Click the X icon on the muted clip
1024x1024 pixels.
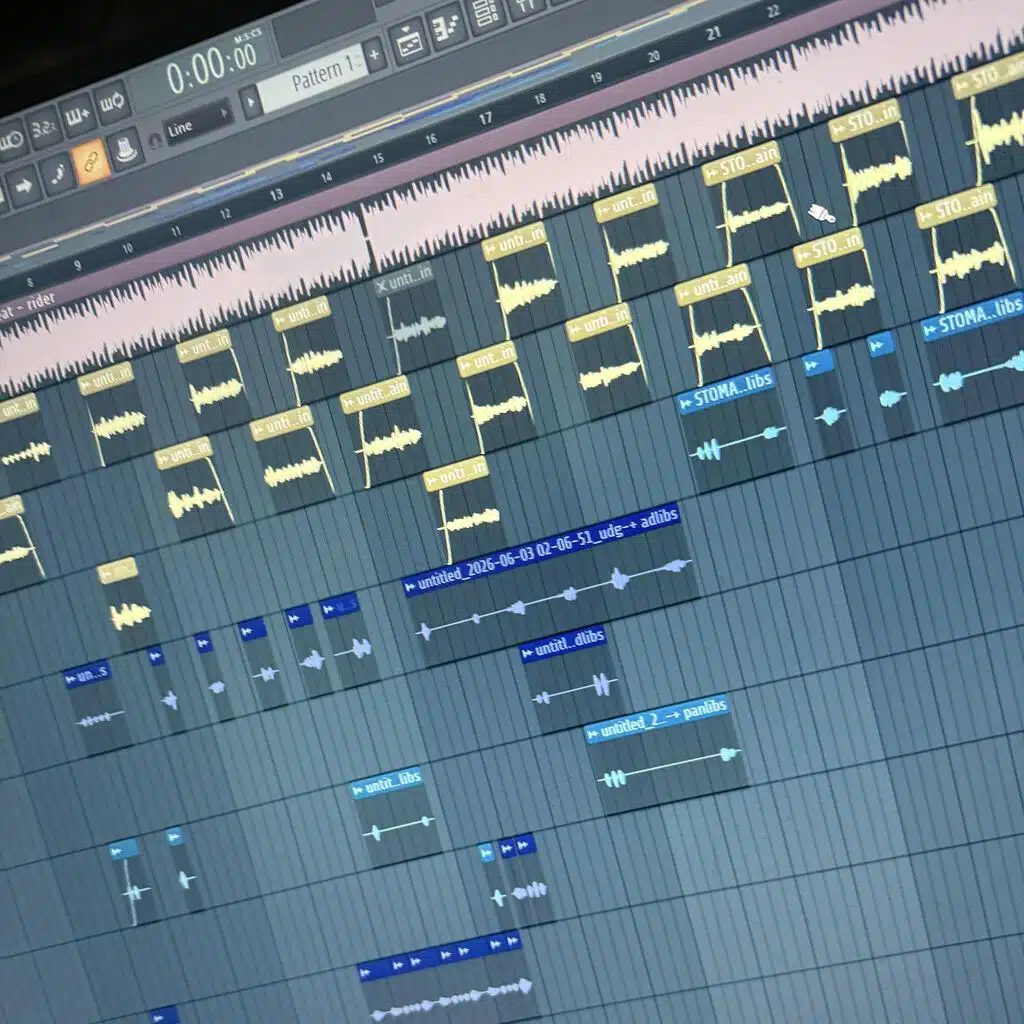382,285
